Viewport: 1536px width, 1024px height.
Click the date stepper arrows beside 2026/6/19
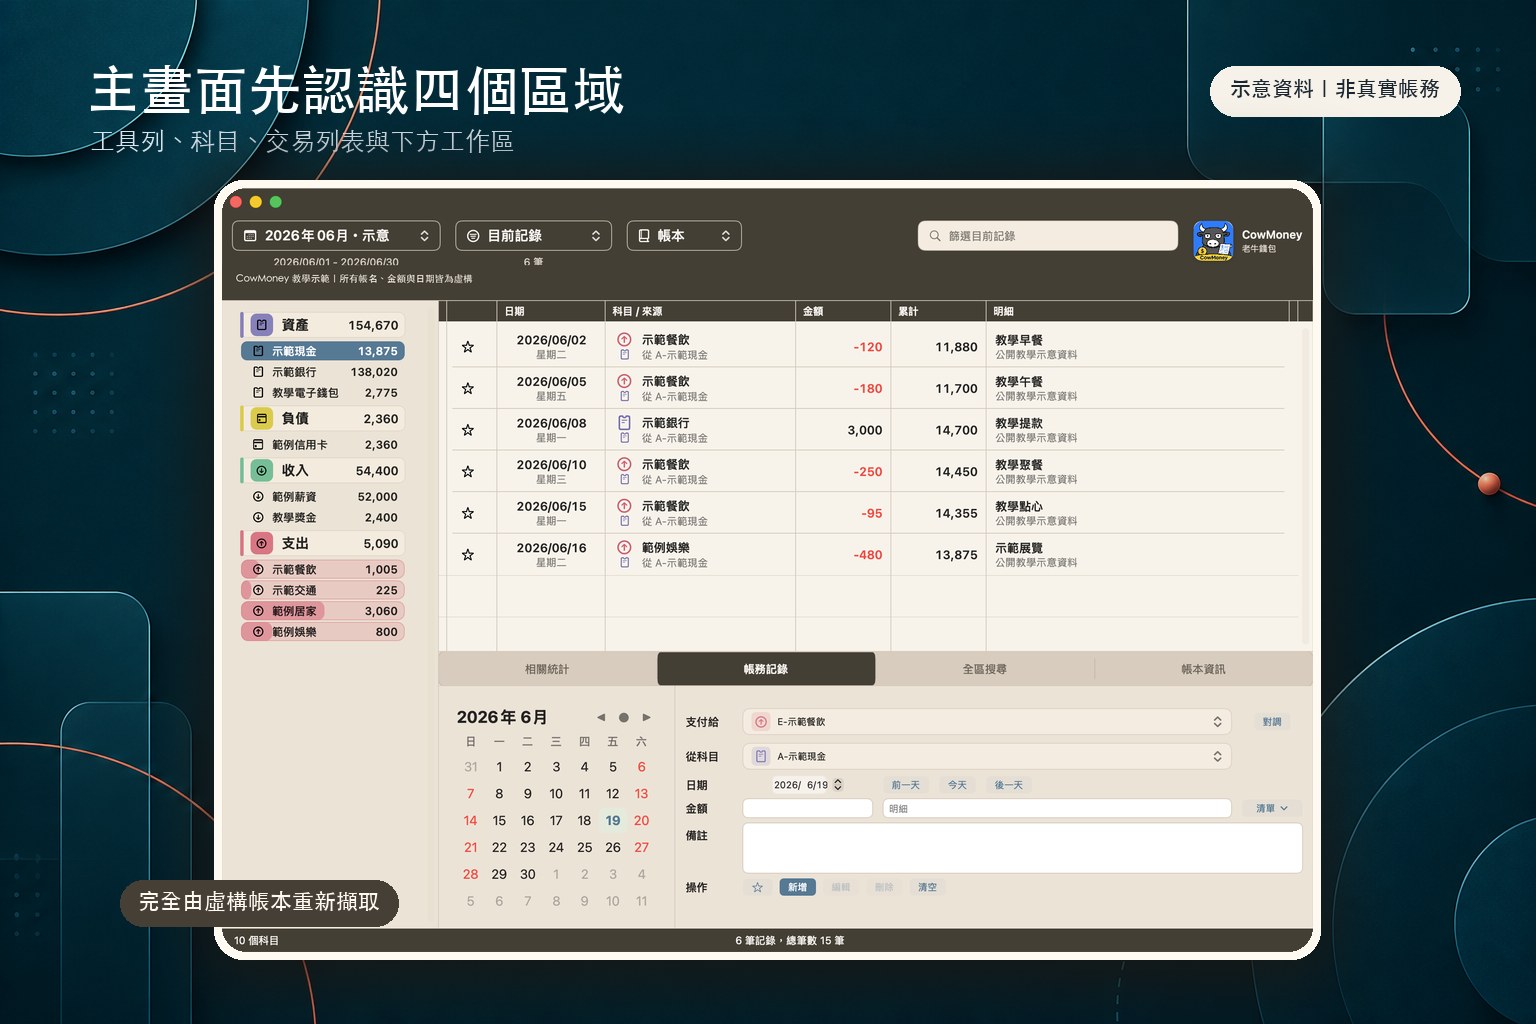tap(838, 785)
